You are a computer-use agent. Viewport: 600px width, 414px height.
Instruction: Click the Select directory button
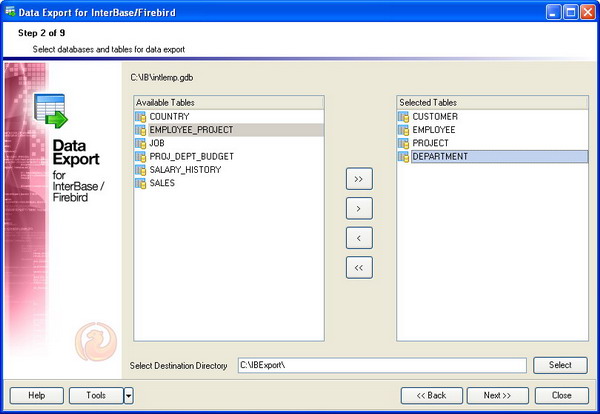pyautogui.click(x=560, y=365)
